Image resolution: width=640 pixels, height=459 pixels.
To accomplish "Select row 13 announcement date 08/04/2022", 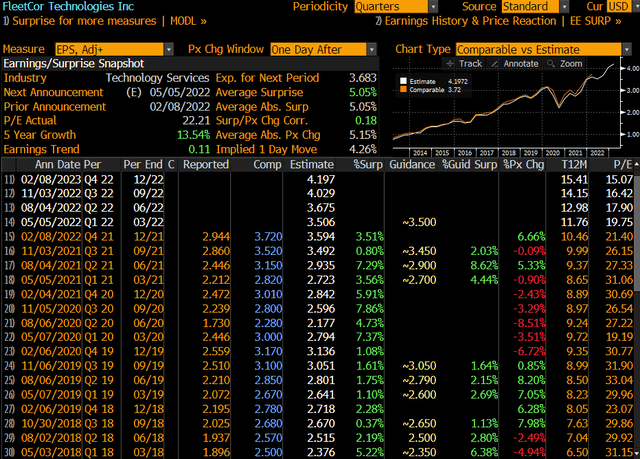I will tap(51, 208).
